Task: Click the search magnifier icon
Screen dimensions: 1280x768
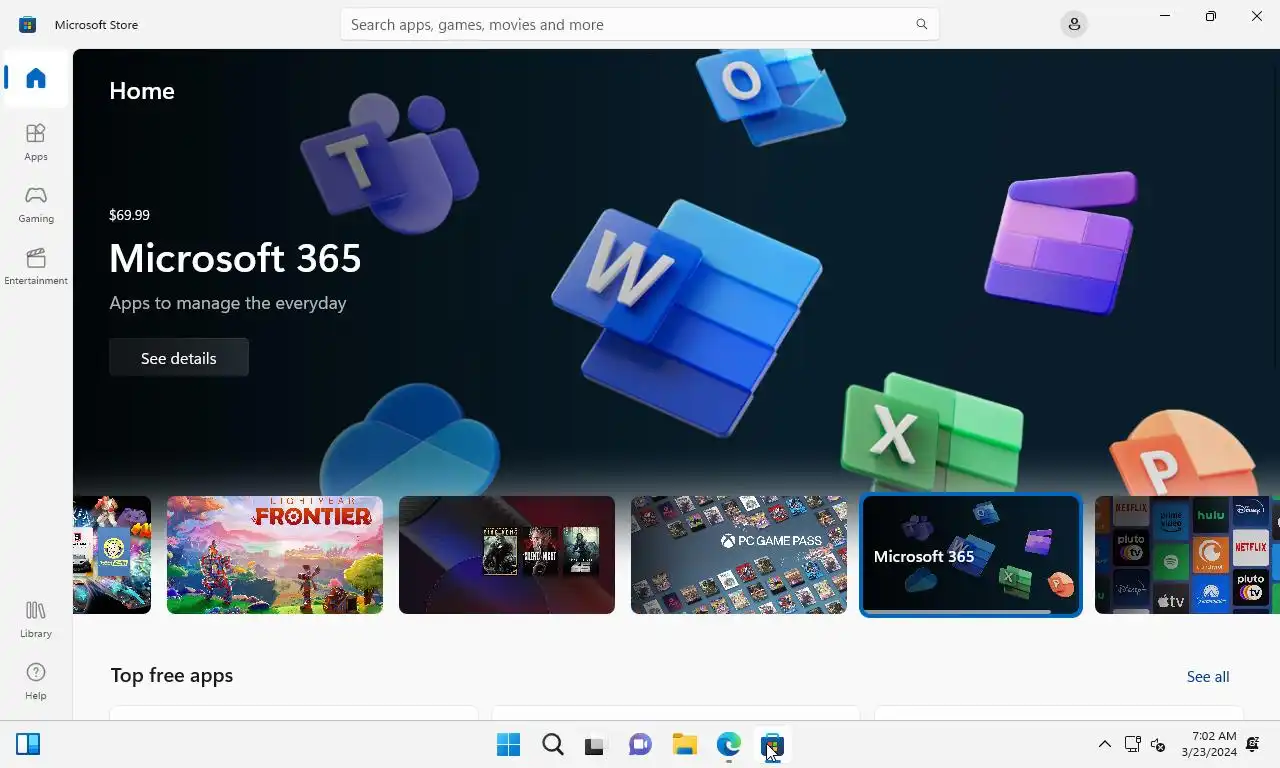Action: [922, 24]
